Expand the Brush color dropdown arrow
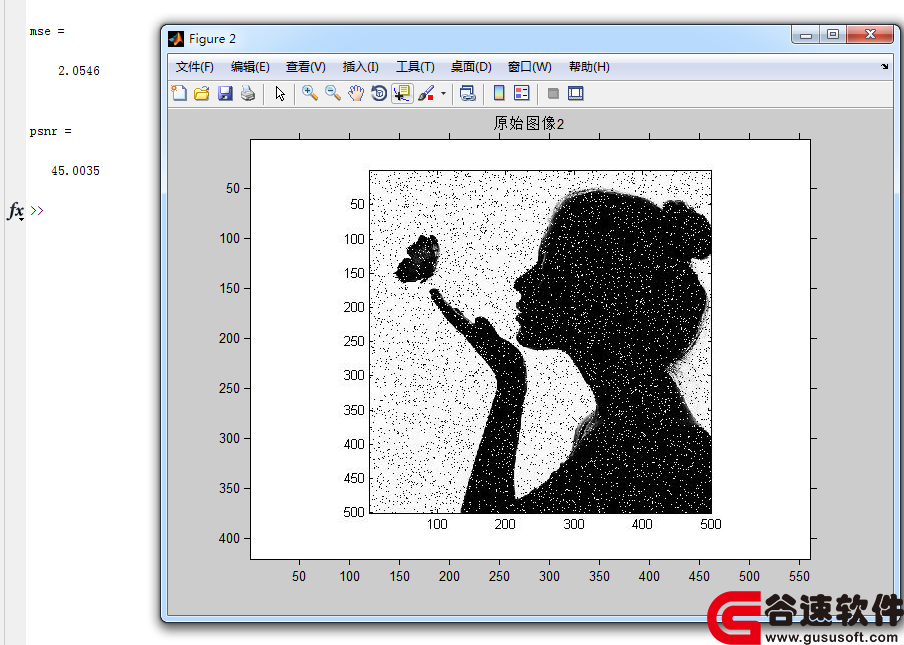 click(x=443, y=93)
